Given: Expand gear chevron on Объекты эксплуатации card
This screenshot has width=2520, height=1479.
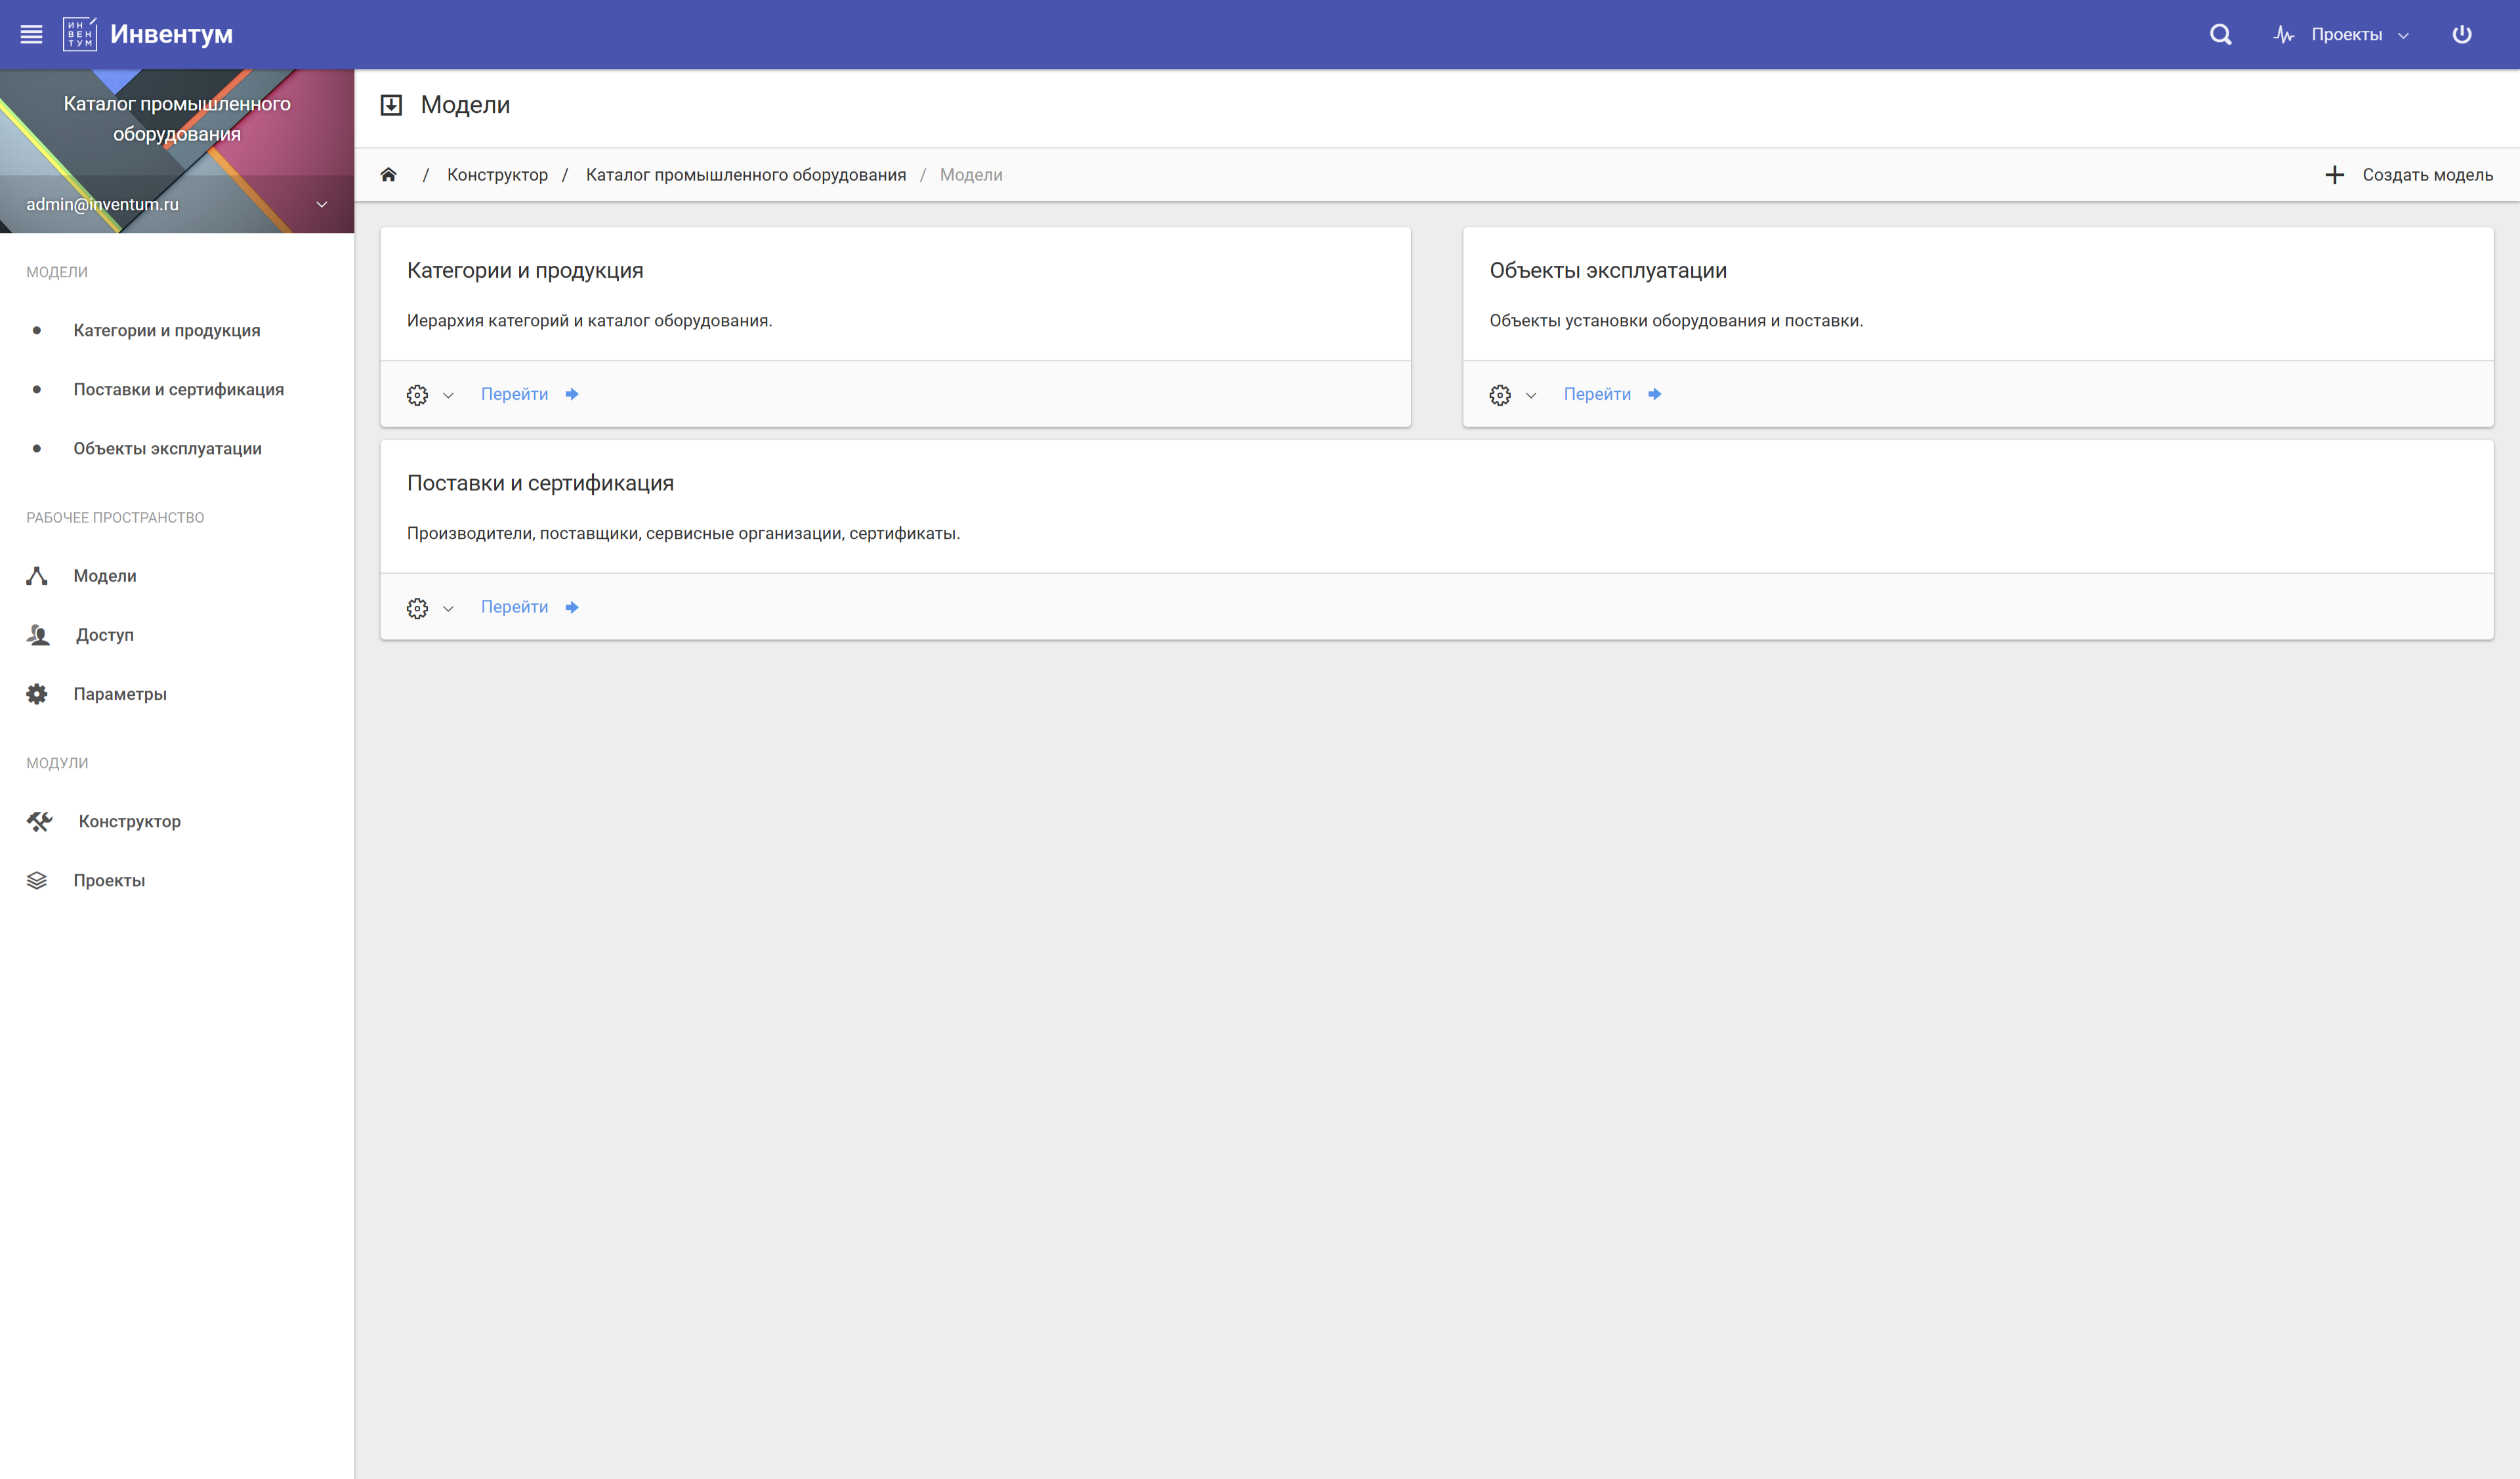Looking at the screenshot, I should point(1530,395).
